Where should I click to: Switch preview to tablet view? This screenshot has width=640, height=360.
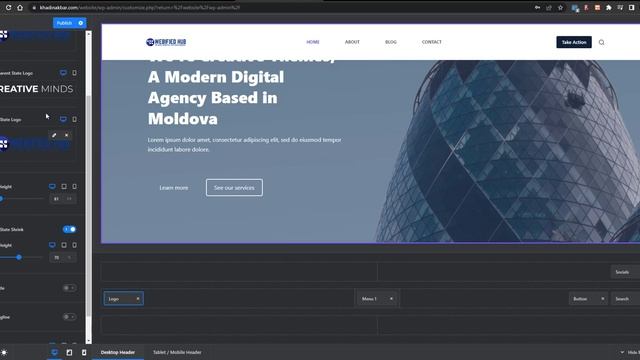(x=69, y=352)
